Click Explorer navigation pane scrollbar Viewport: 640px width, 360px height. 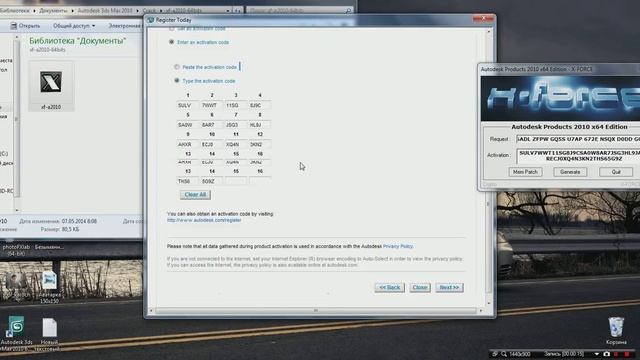[17, 122]
